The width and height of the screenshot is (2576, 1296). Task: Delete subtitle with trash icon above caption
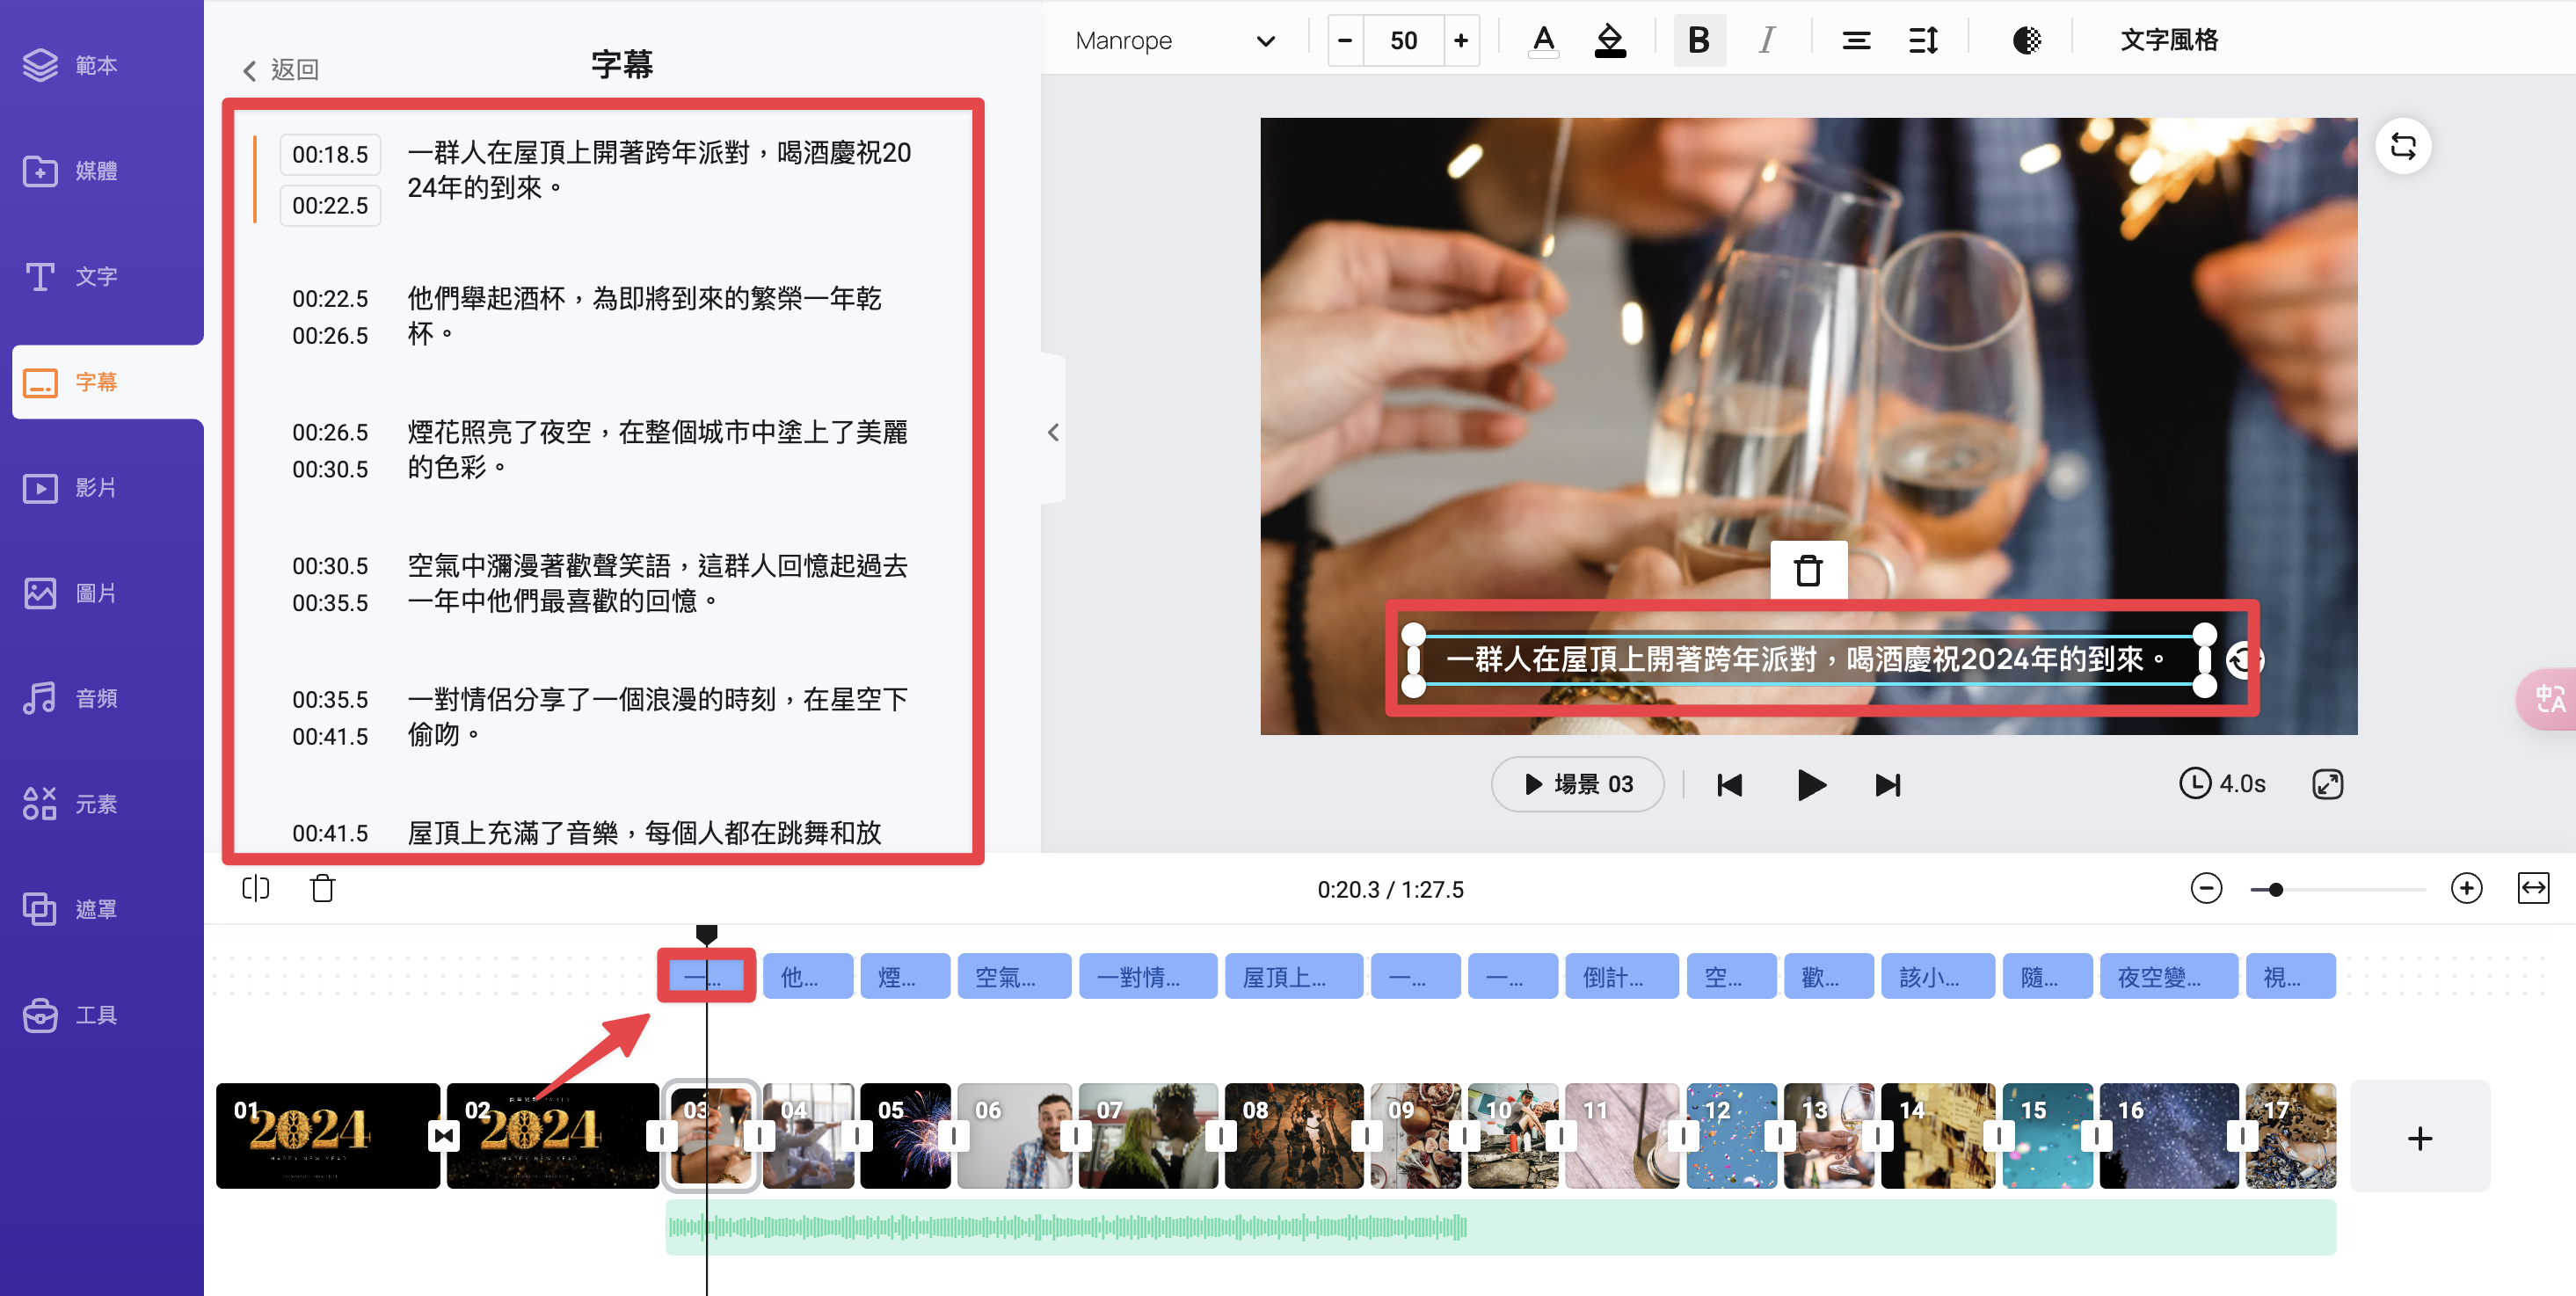[1808, 571]
